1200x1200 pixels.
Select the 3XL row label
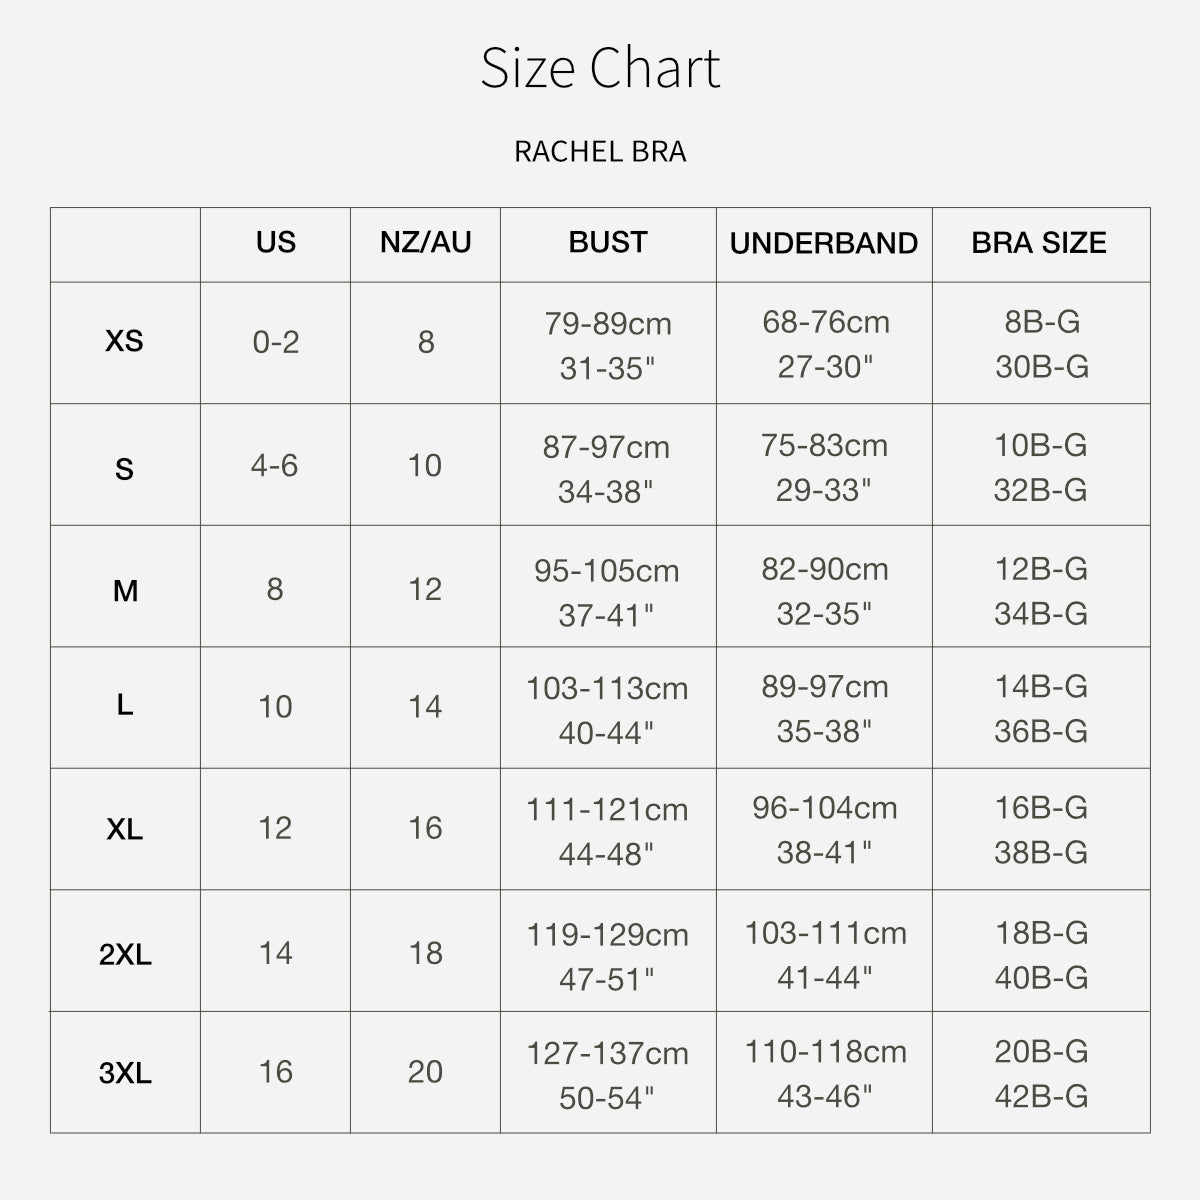[125, 1074]
